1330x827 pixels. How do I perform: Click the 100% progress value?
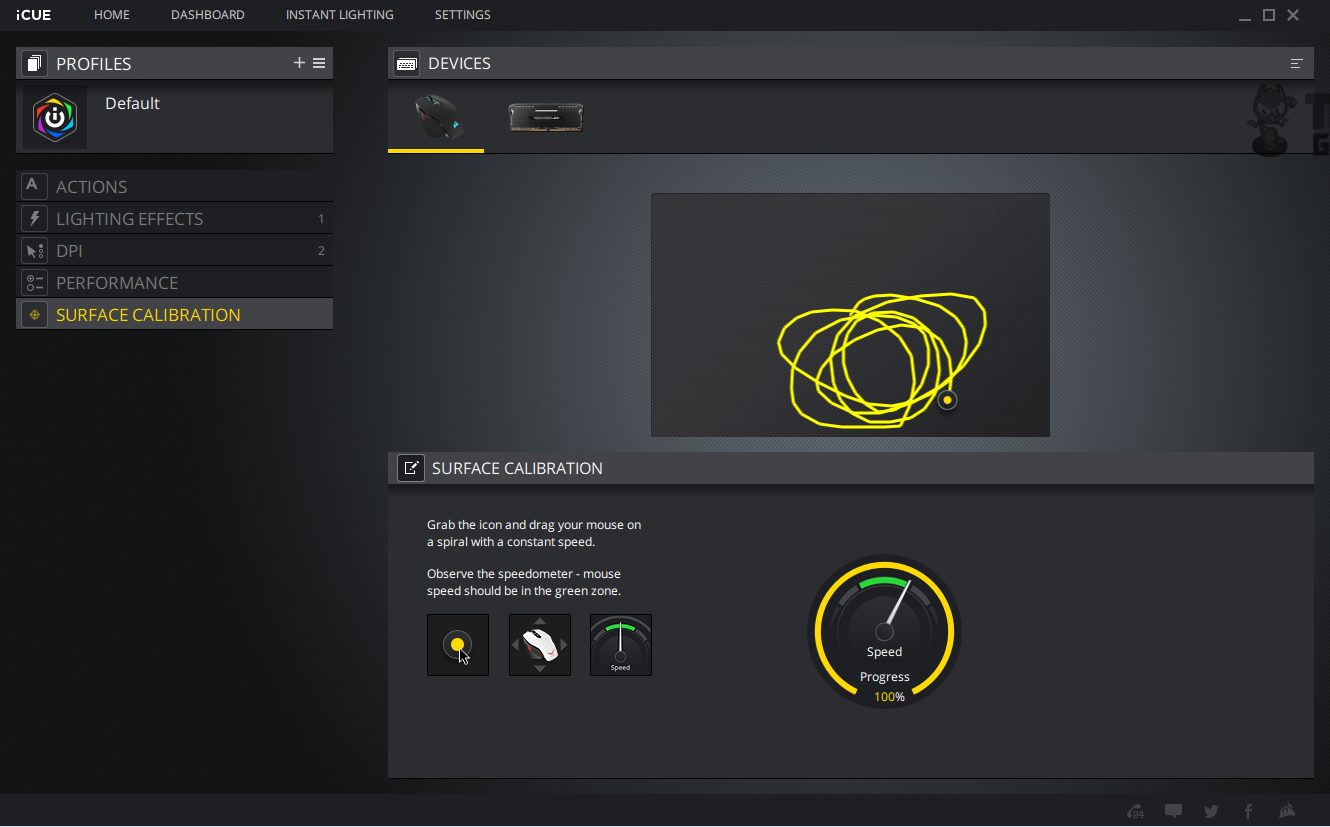tap(889, 697)
